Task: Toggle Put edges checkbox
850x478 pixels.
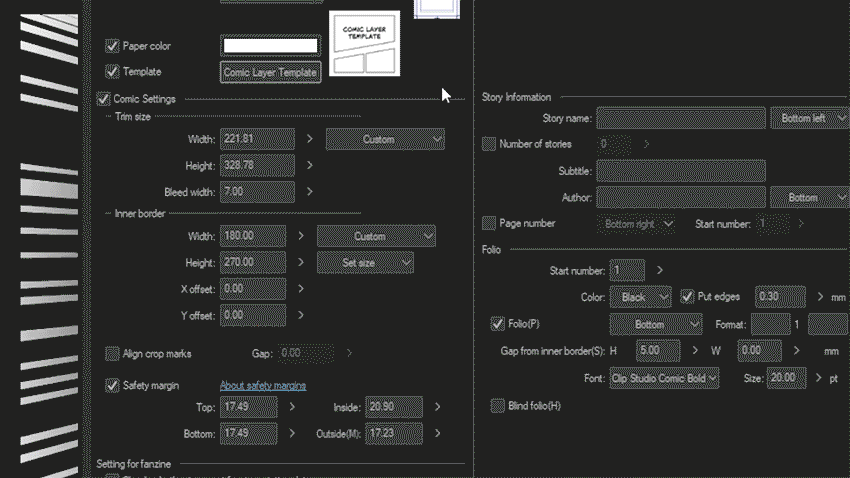Action: point(687,296)
